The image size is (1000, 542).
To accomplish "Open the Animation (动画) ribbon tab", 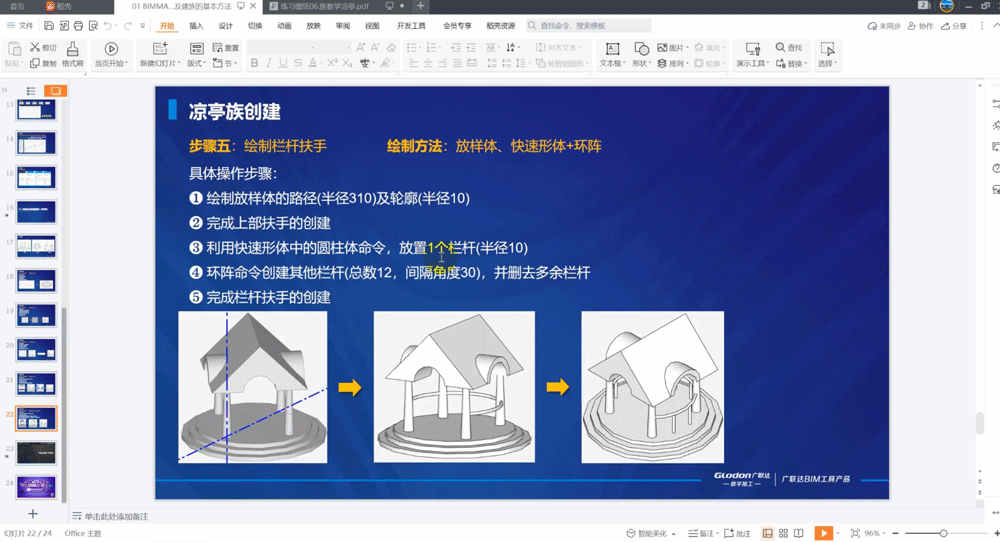I will (284, 26).
